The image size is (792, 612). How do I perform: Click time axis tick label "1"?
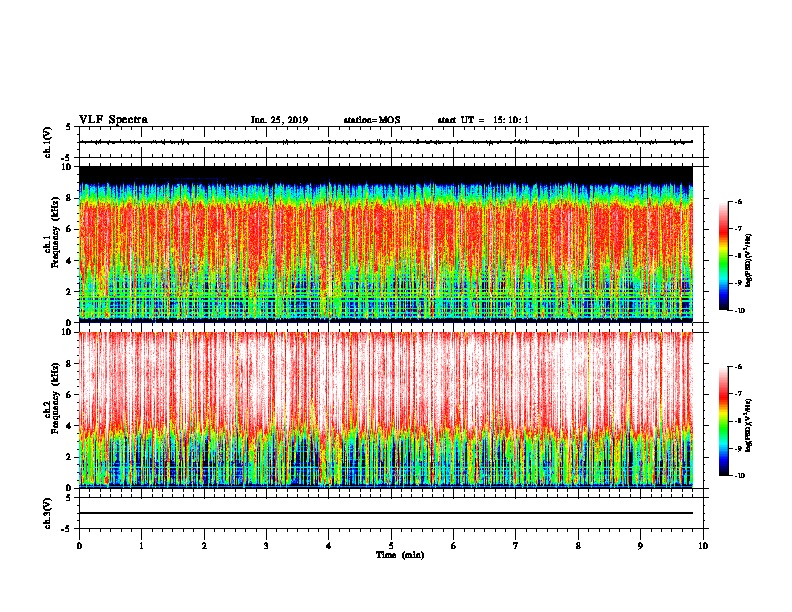tap(141, 546)
